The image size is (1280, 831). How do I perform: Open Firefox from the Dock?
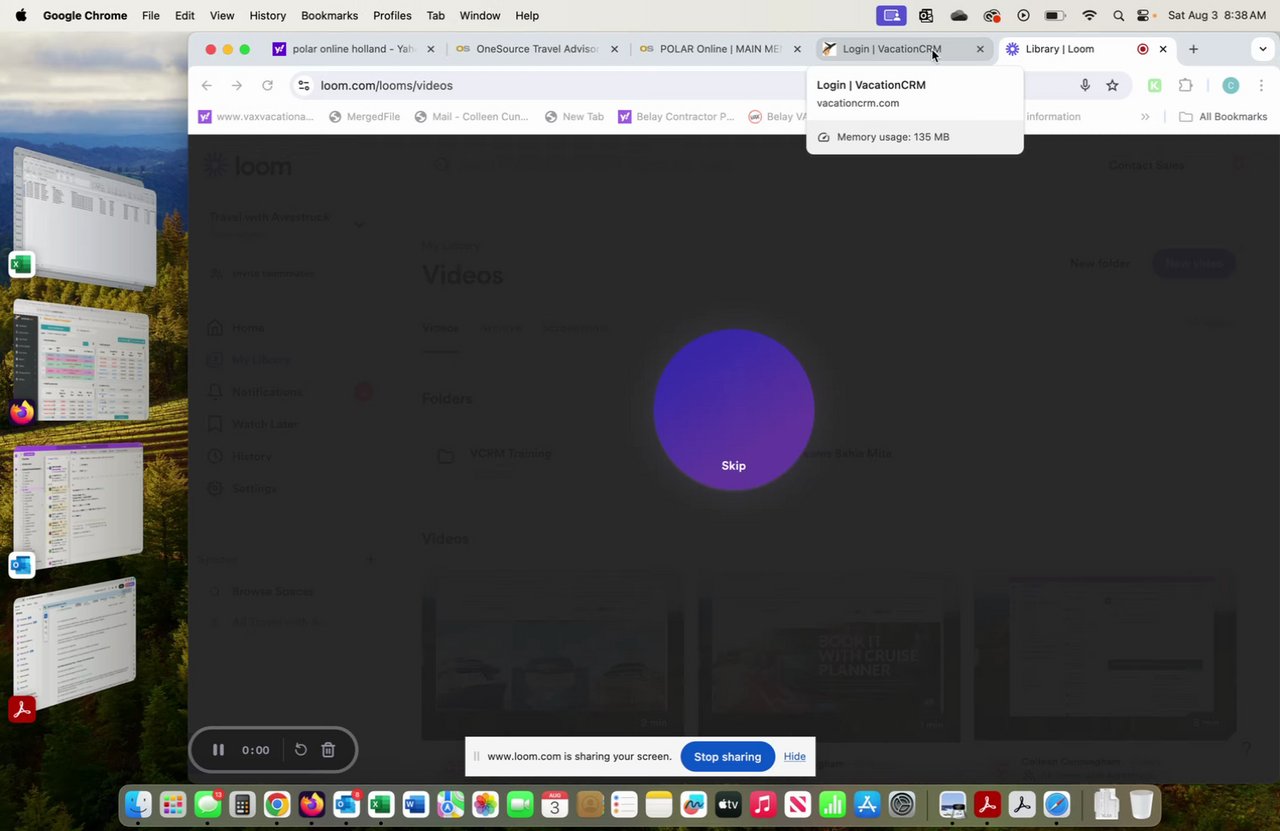312,804
